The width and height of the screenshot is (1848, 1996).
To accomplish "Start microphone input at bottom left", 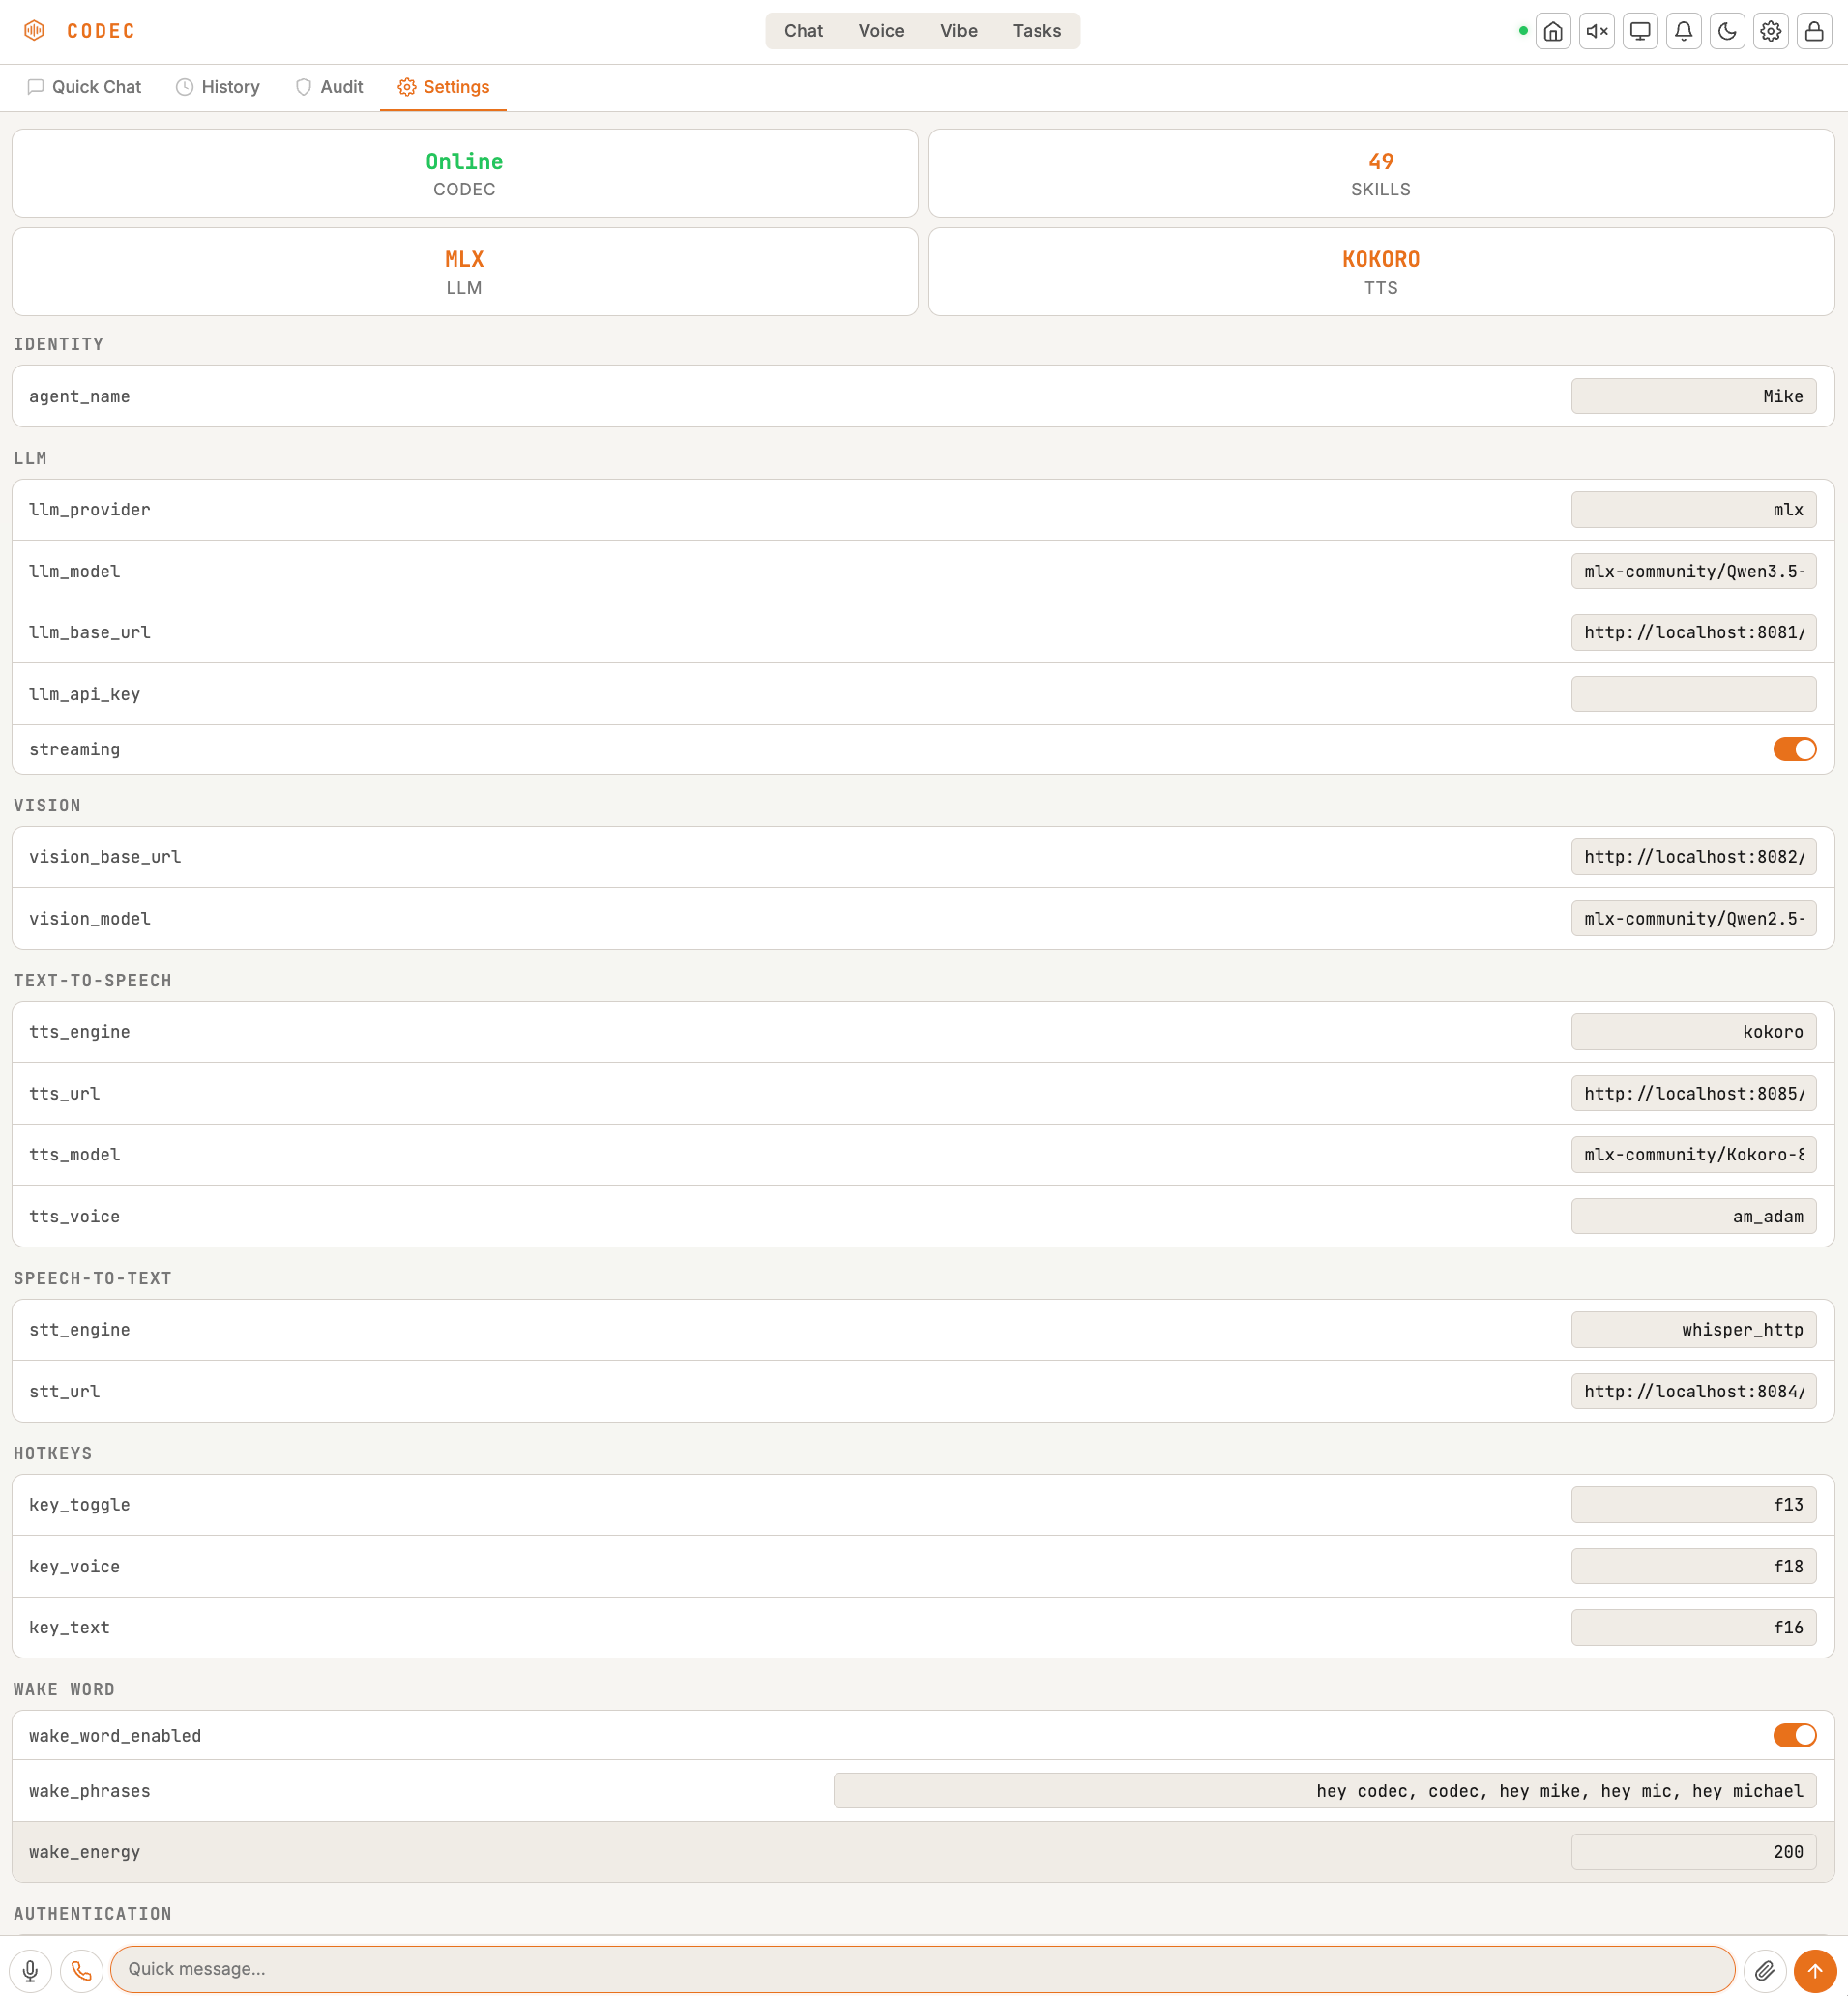I will (30, 1970).
